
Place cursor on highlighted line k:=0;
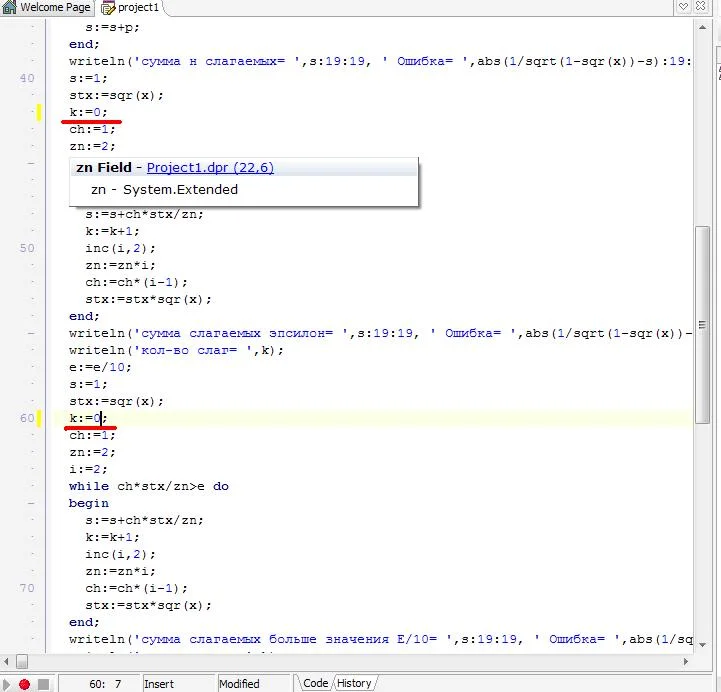tap(88, 418)
